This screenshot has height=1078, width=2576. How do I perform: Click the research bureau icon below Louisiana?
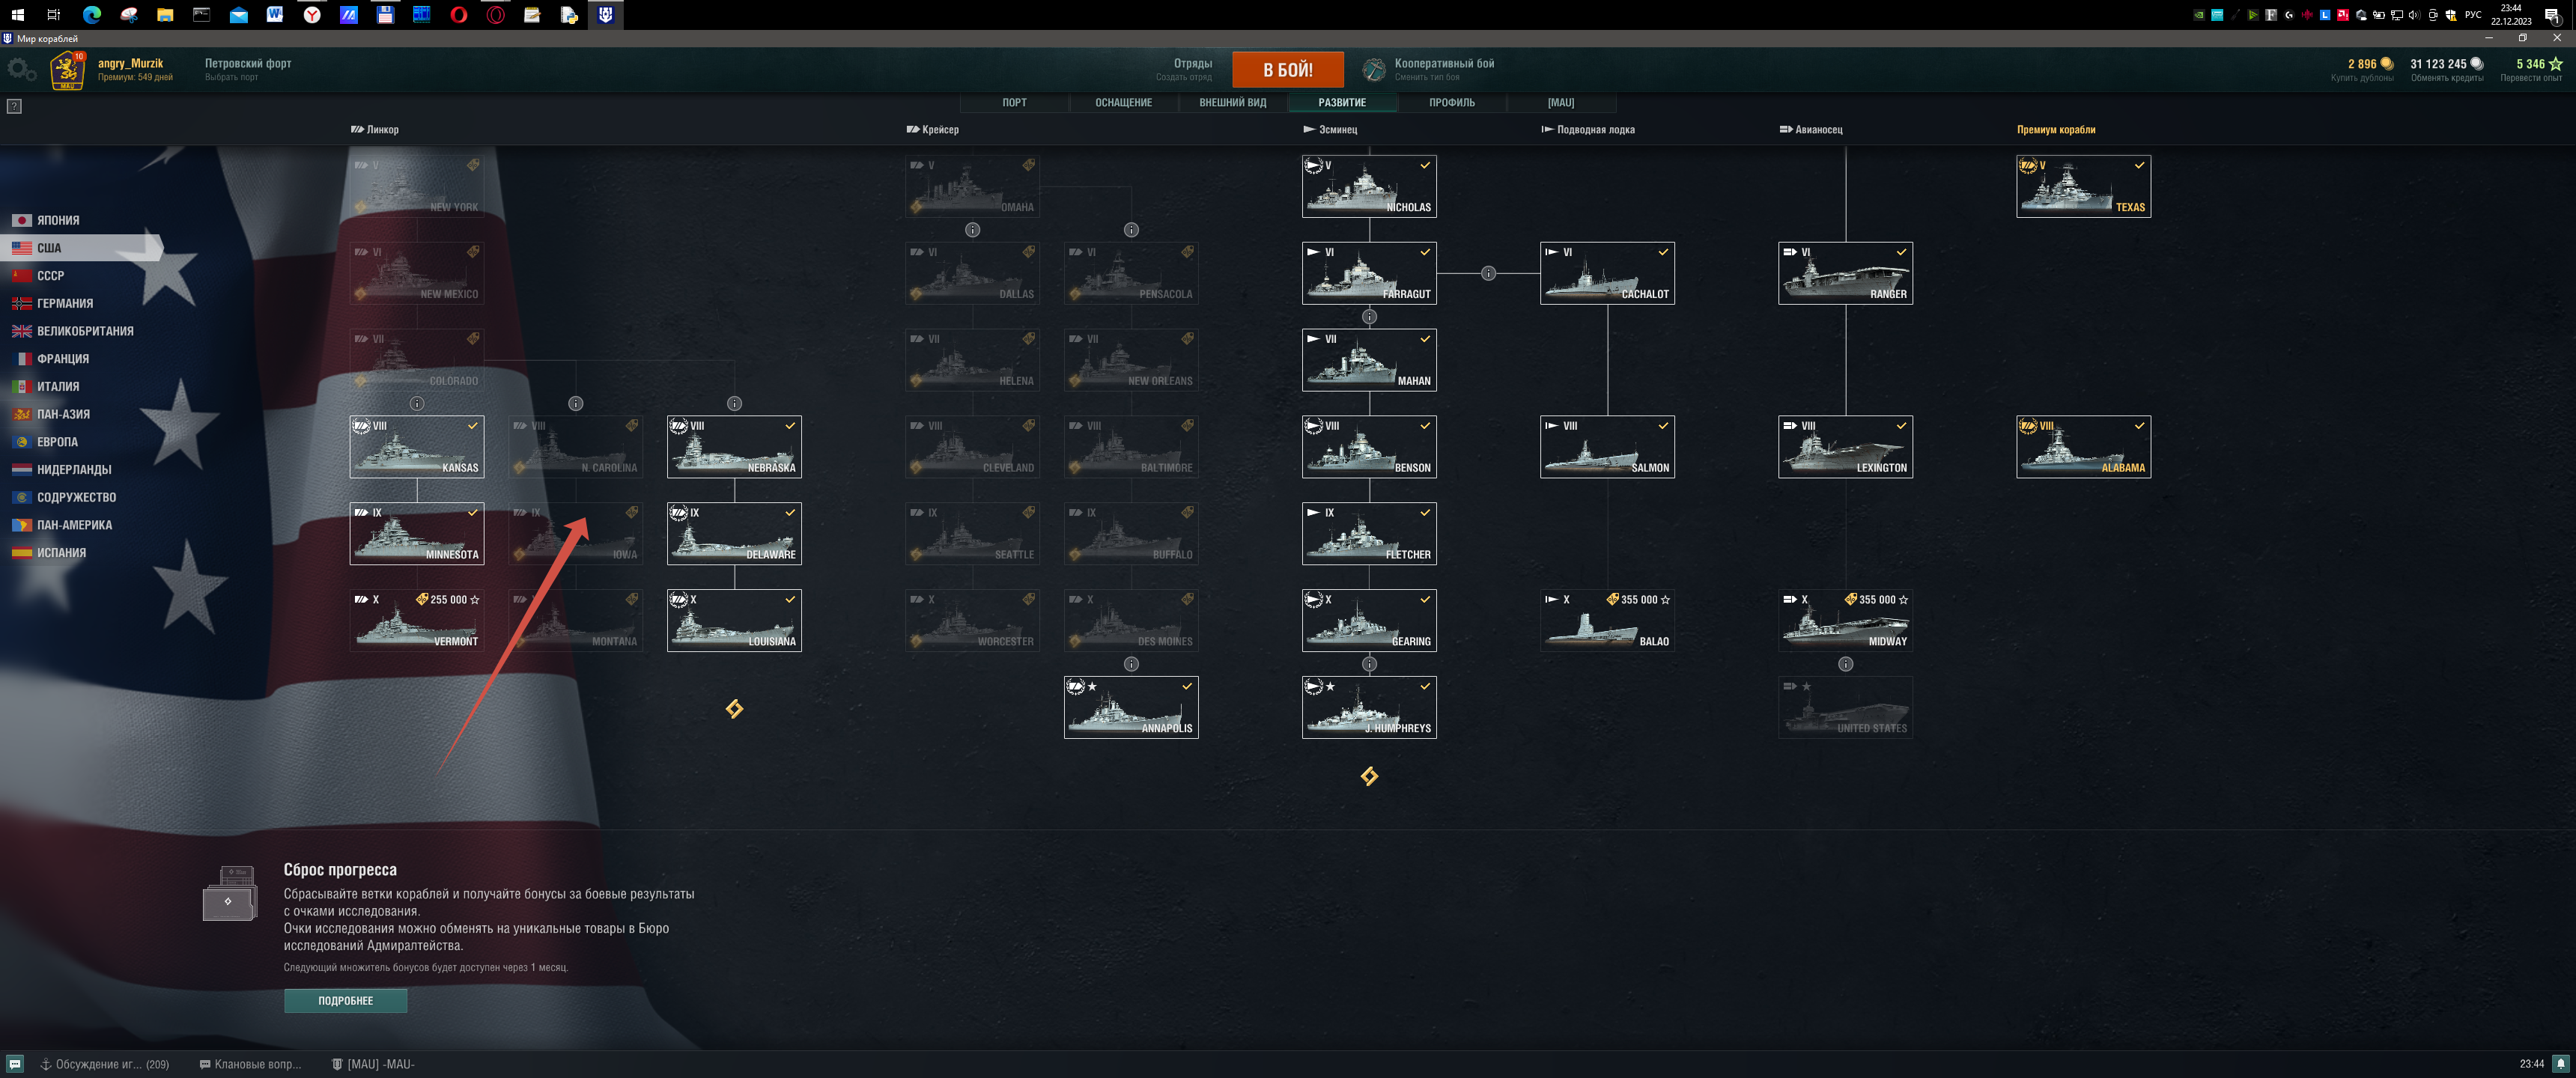[735, 709]
